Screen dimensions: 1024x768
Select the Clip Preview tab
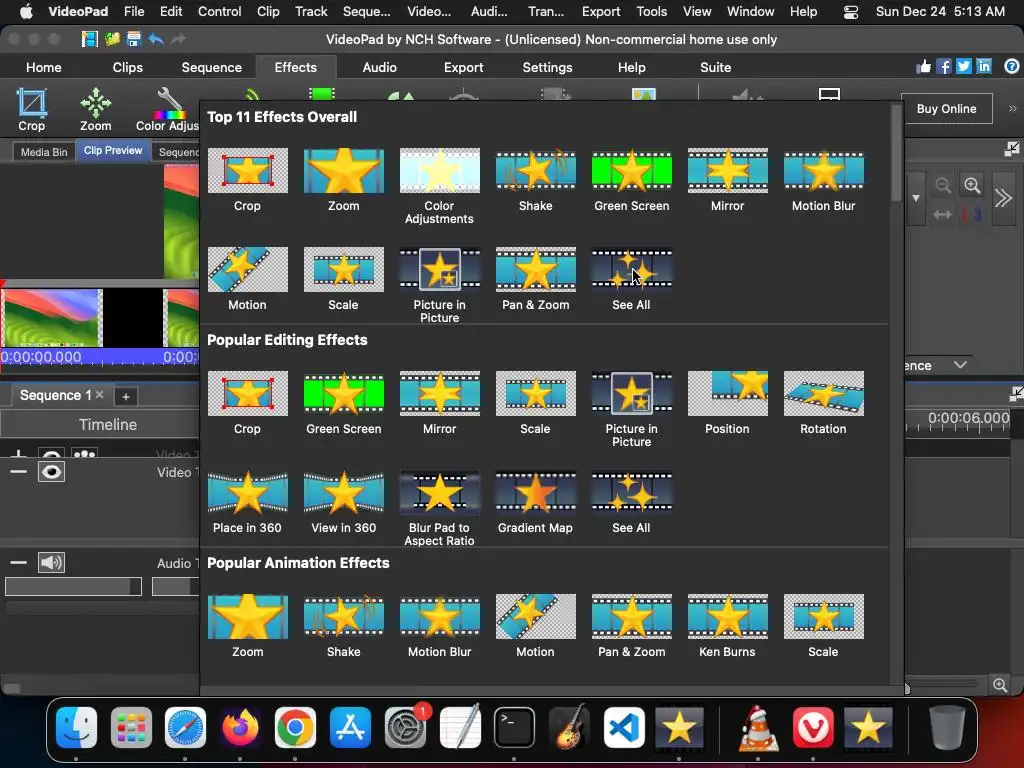click(x=113, y=151)
